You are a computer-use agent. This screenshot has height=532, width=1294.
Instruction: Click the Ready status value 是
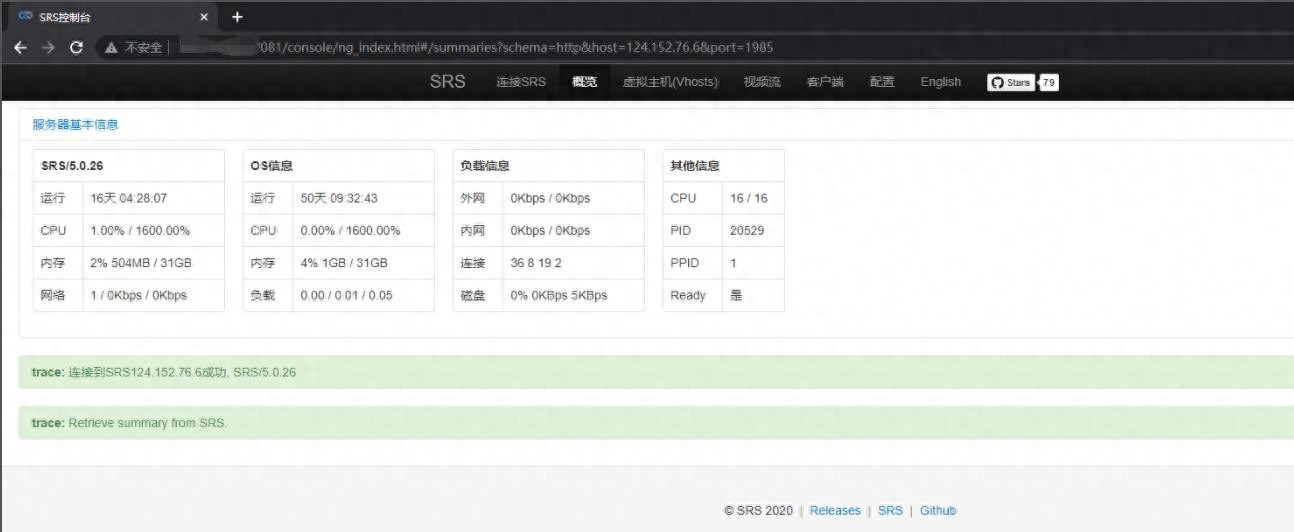click(736, 295)
